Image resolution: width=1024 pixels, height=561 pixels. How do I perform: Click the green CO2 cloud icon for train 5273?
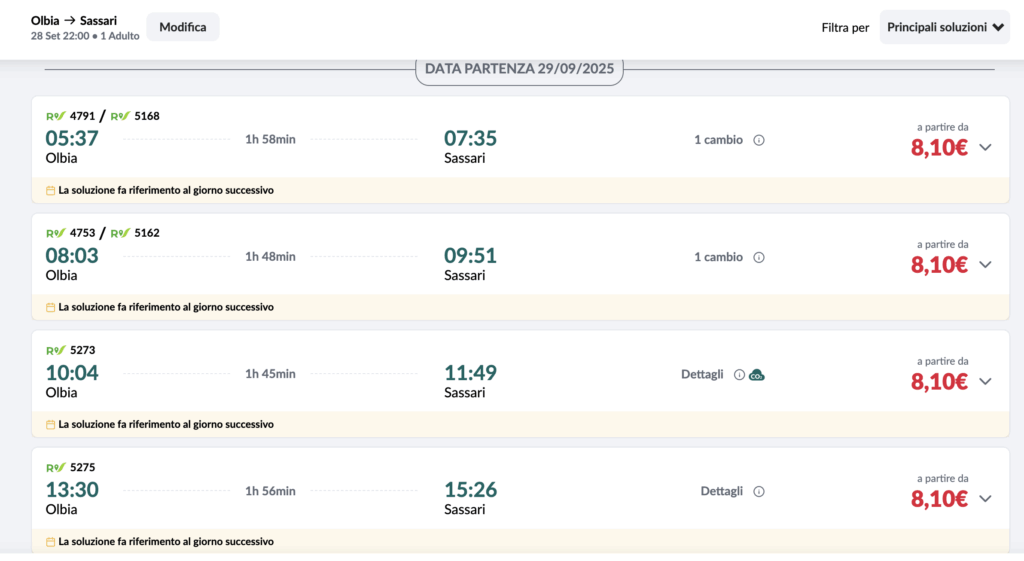point(757,375)
